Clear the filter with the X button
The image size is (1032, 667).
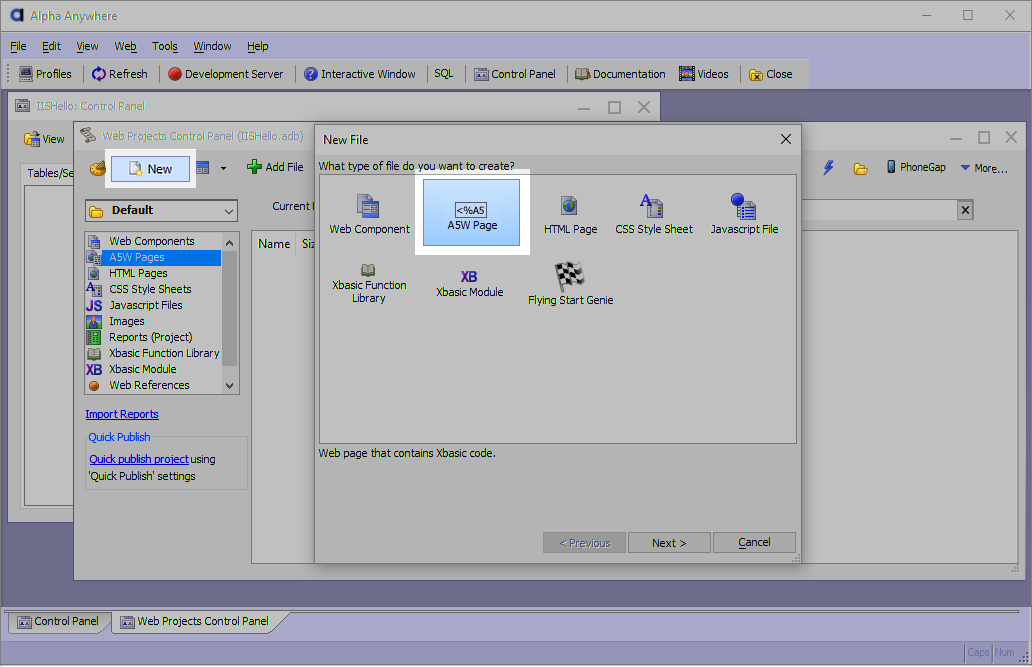point(965,210)
